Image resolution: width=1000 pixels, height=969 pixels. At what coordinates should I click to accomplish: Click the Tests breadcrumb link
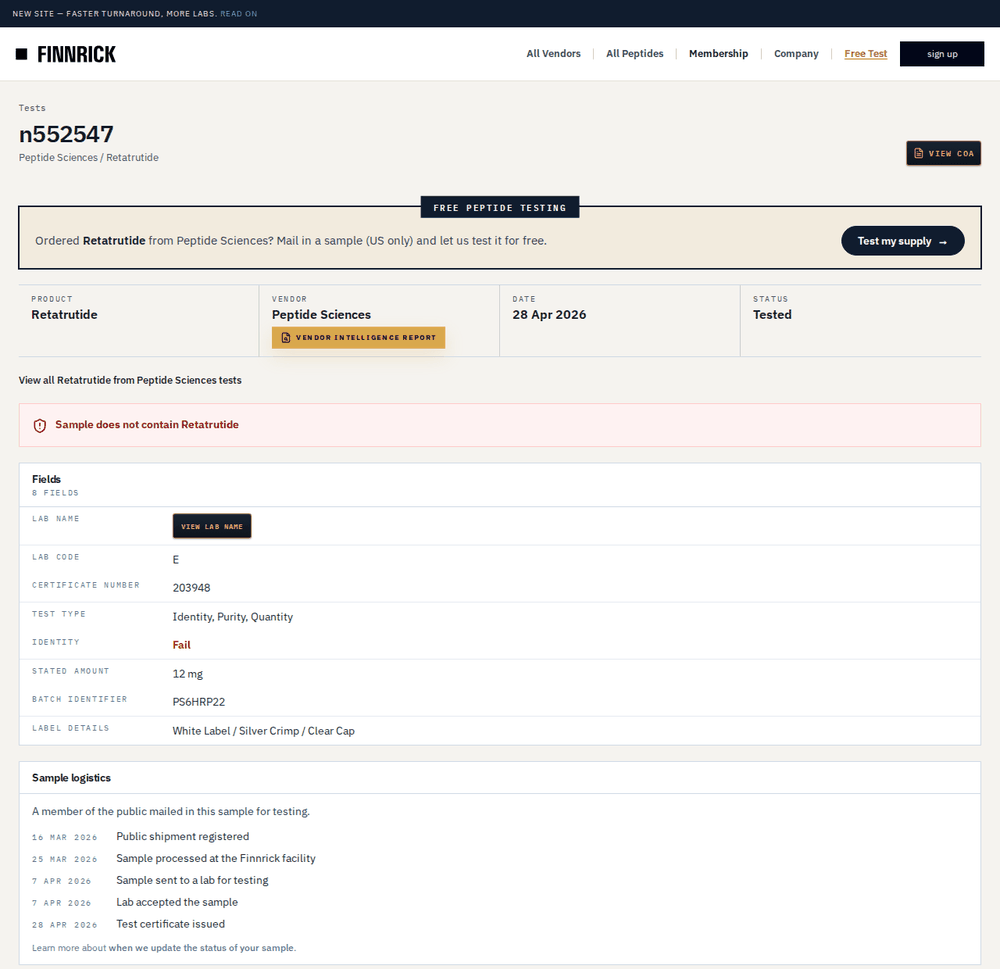(x=32, y=108)
